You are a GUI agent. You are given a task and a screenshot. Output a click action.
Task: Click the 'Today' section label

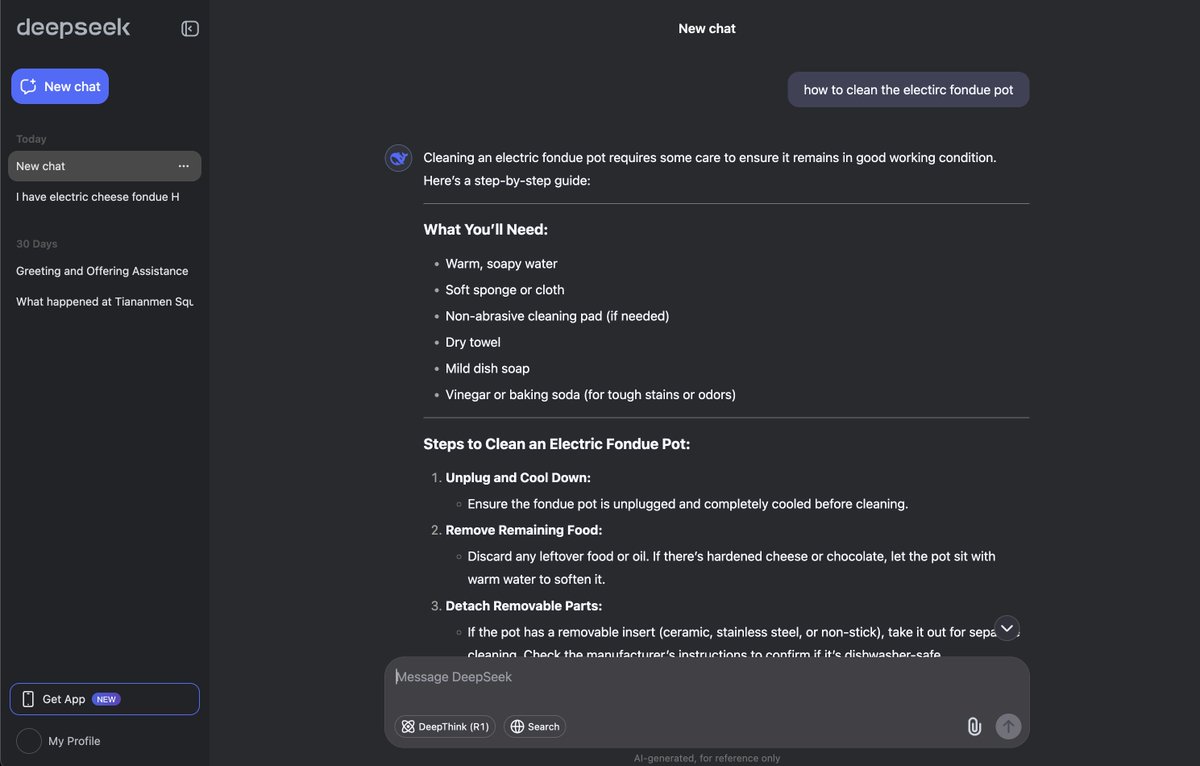click(31, 139)
